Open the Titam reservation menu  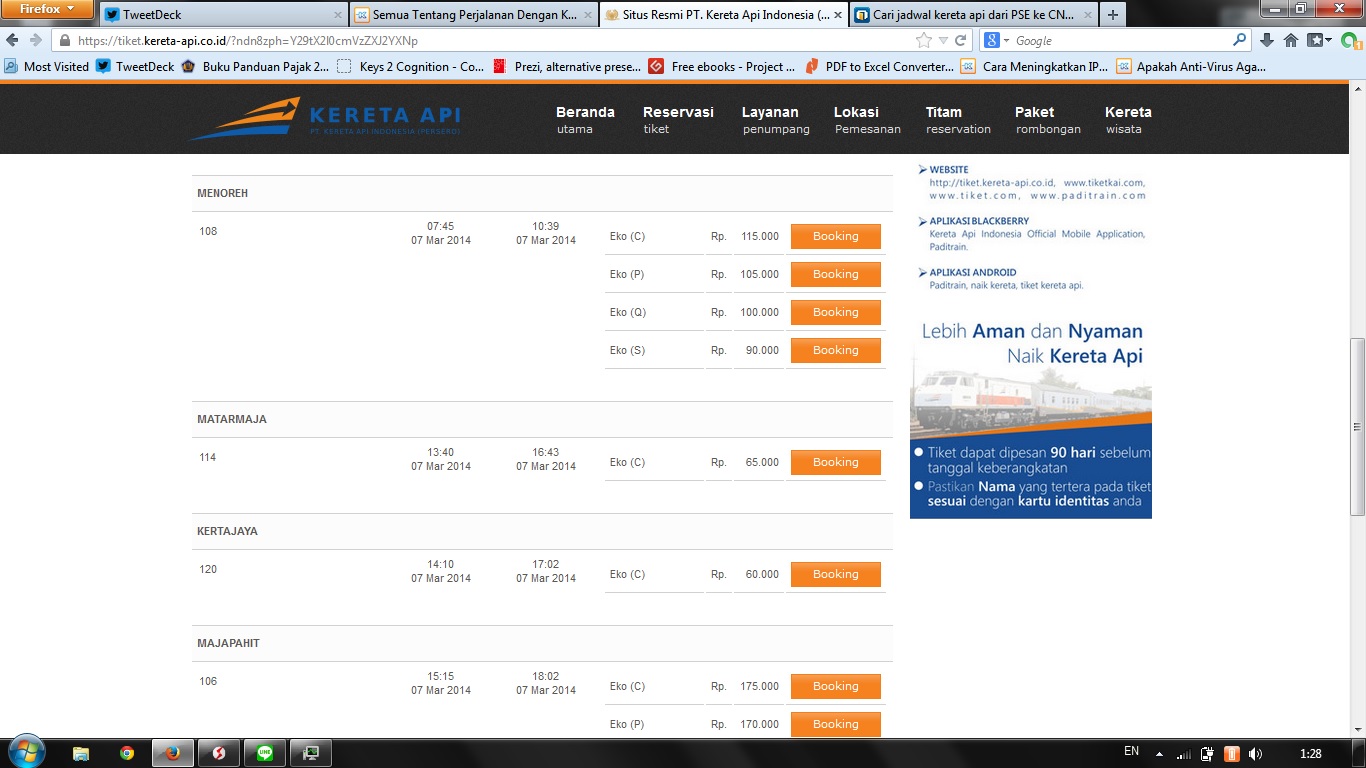pos(958,119)
